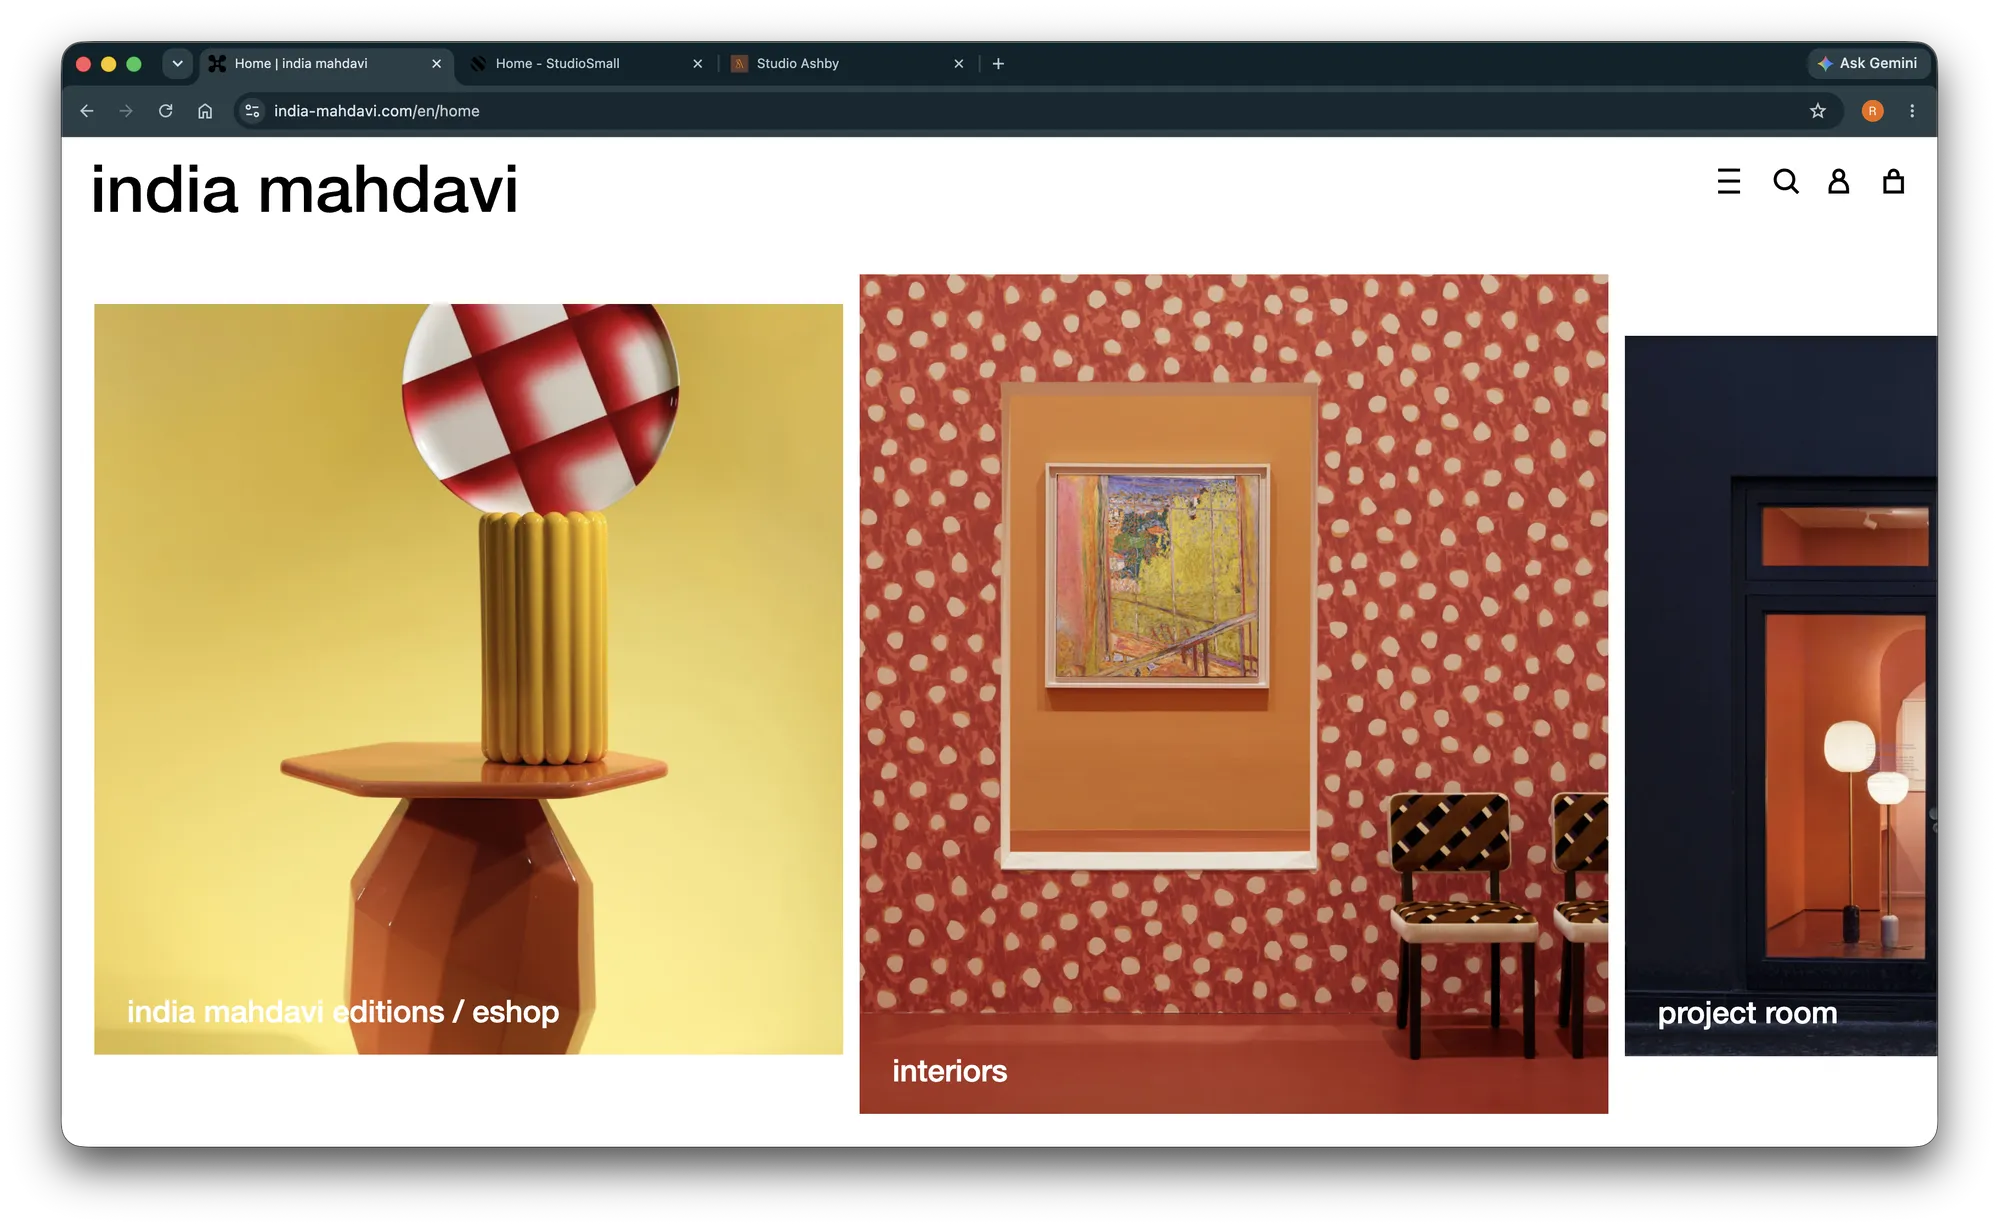This screenshot has width=1999, height=1228.
Task: Click the red macOS close window button
Action: click(x=84, y=64)
